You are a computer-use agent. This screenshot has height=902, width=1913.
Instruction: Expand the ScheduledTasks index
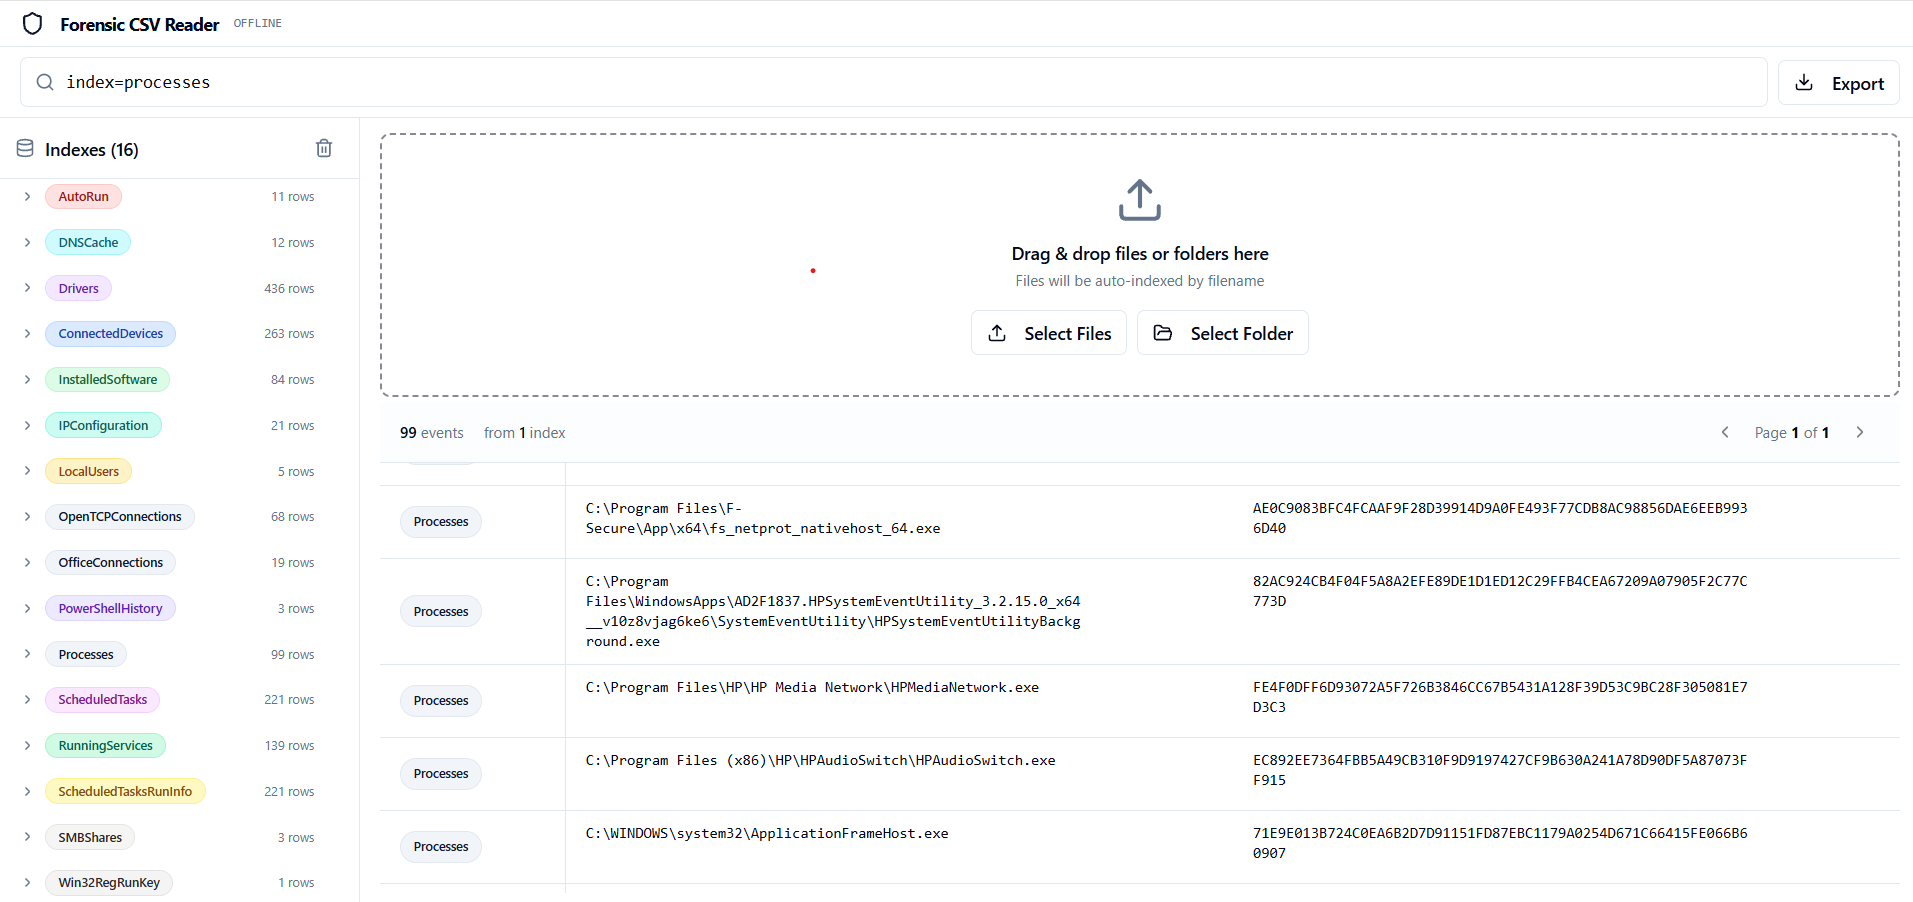(26, 699)
